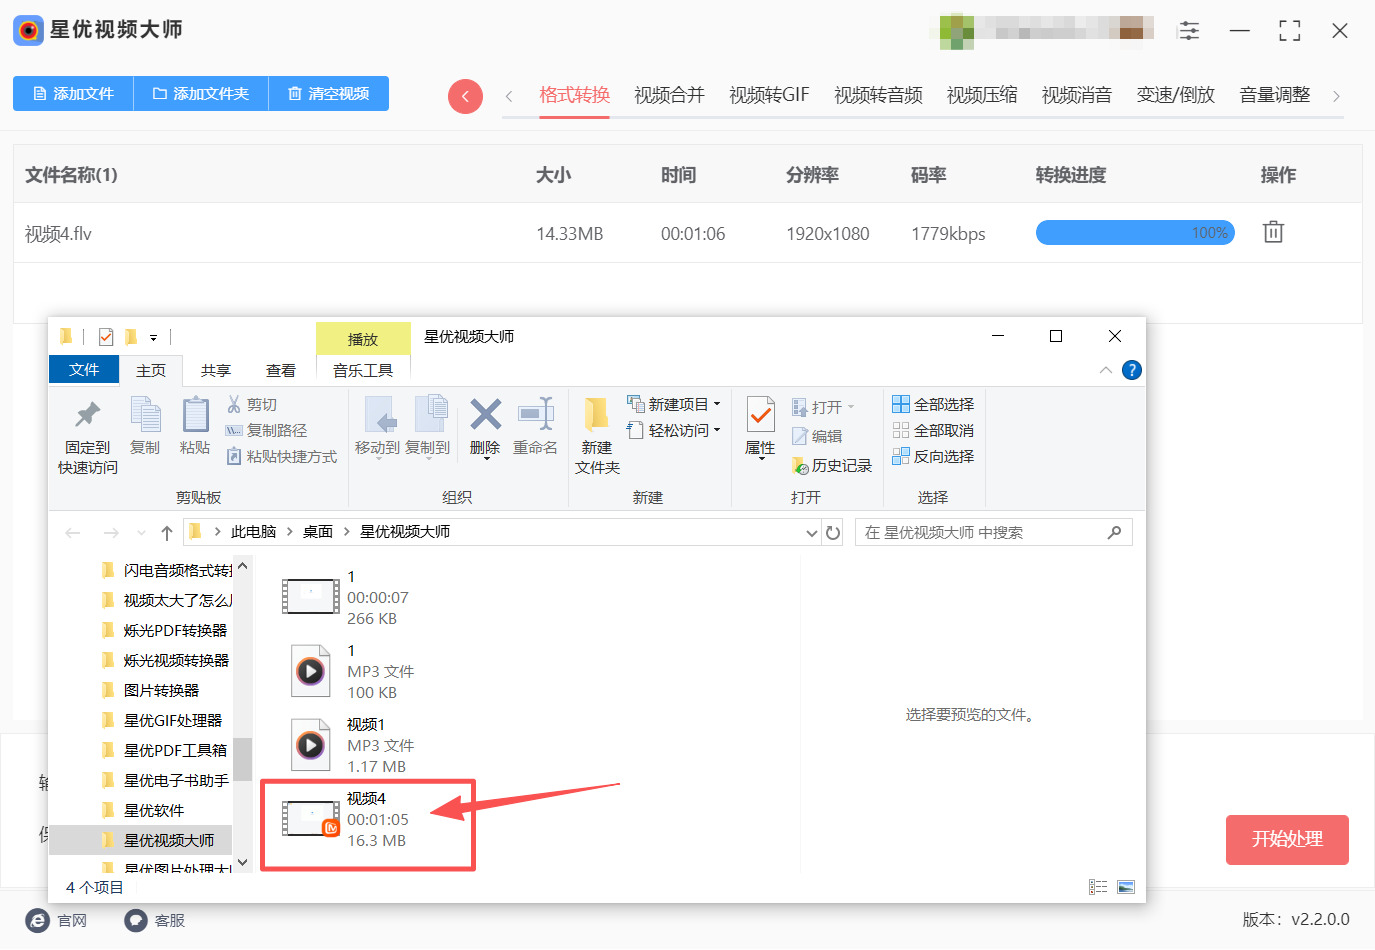
Task: Open 属性 checkmark icon
Action: pos(760,414)
